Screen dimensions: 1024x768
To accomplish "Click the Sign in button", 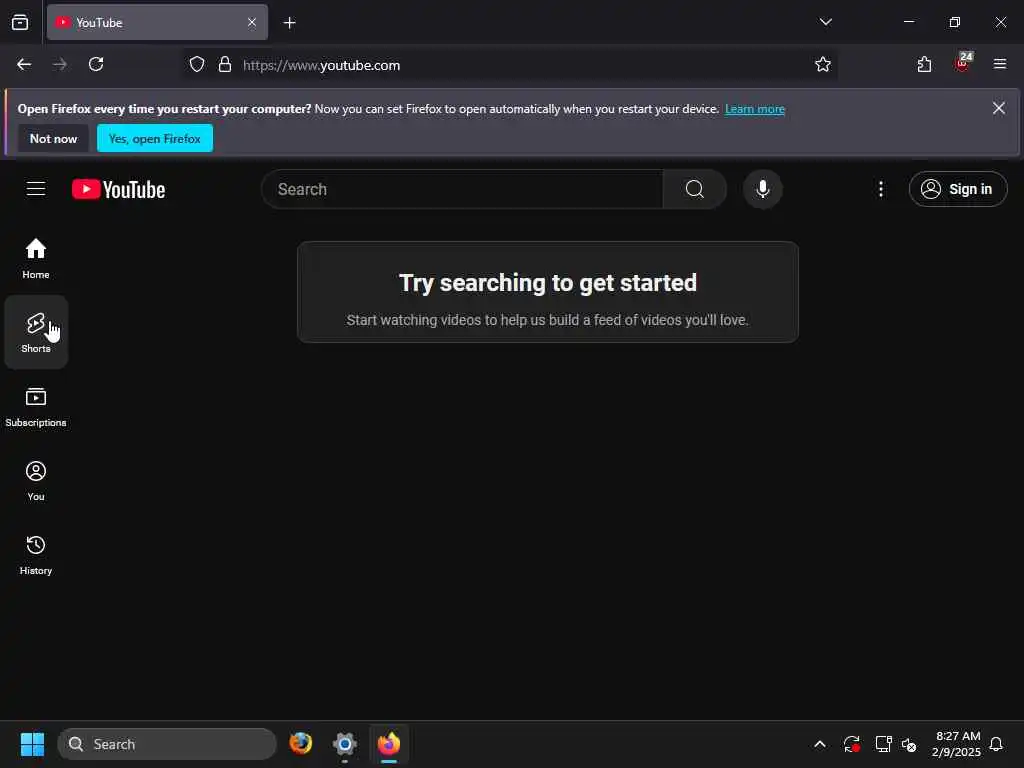I will [958, 189].
